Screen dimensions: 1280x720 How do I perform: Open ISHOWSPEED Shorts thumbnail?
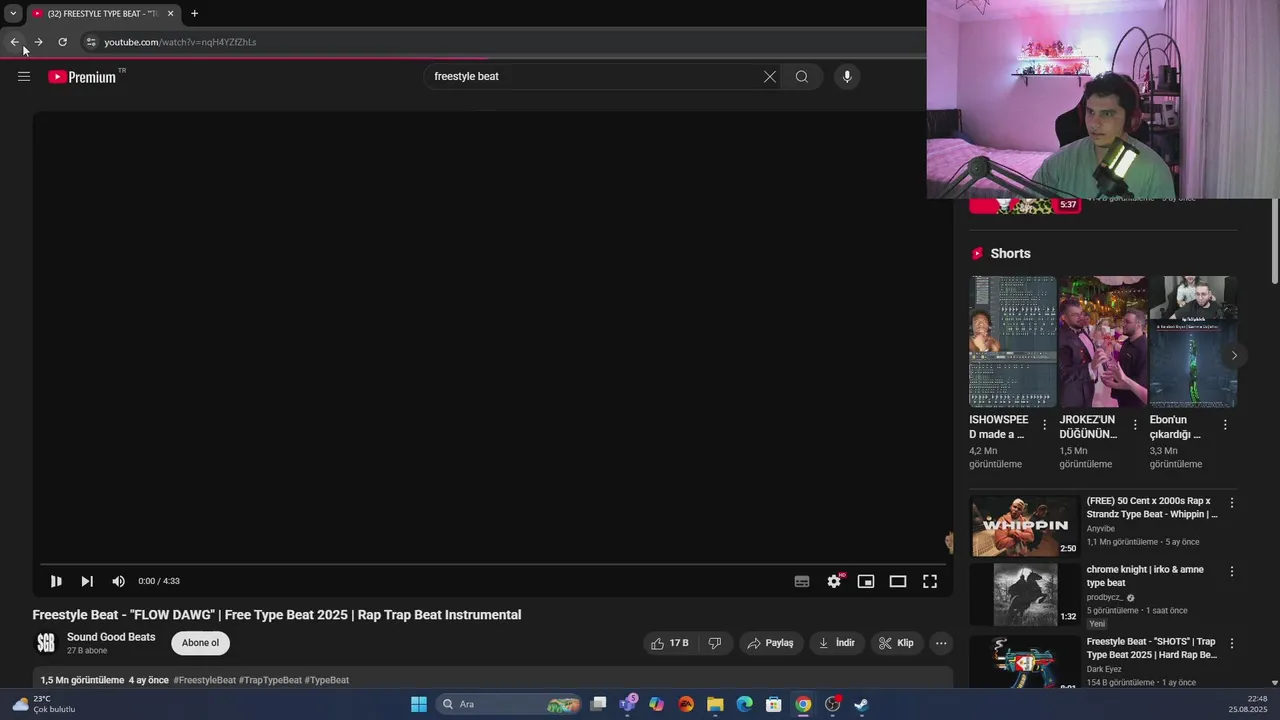(x=1012, y=342)
